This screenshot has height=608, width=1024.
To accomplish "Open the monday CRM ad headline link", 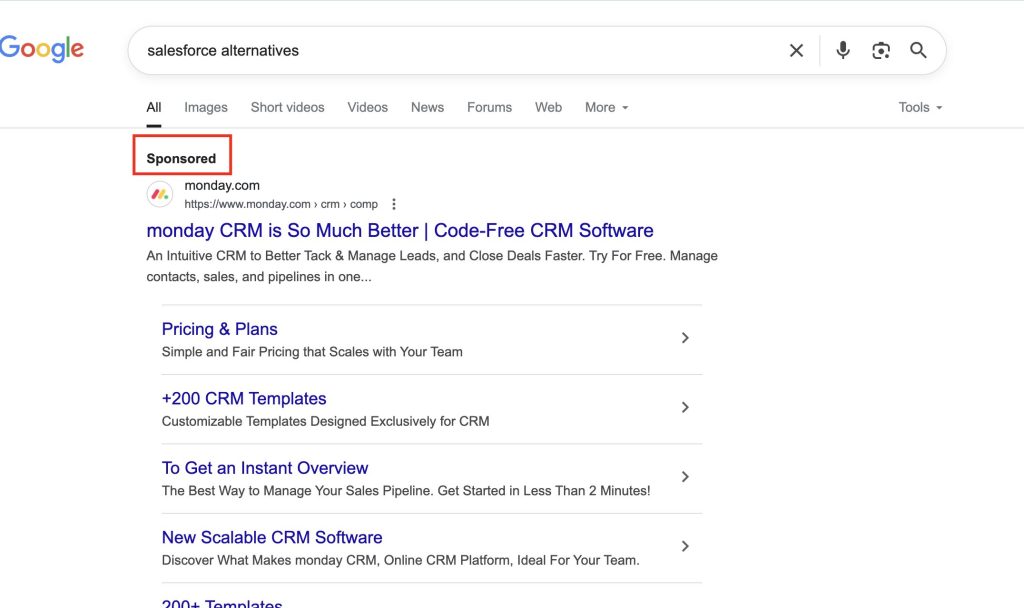I will click(399, 230).
